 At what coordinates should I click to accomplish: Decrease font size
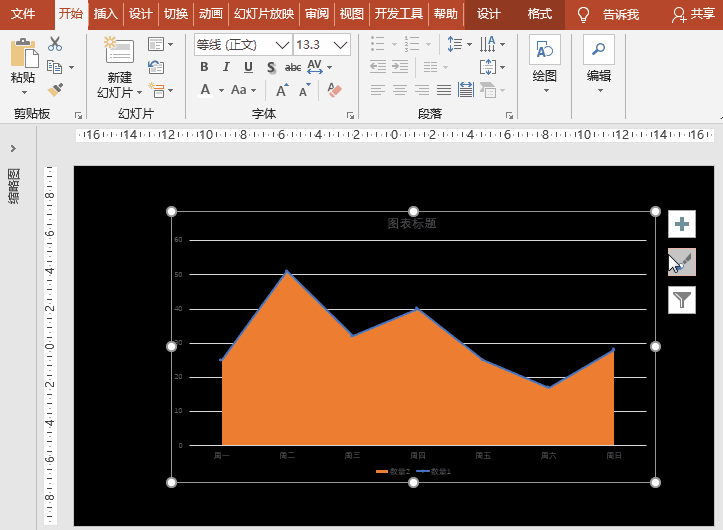[305, 90]
